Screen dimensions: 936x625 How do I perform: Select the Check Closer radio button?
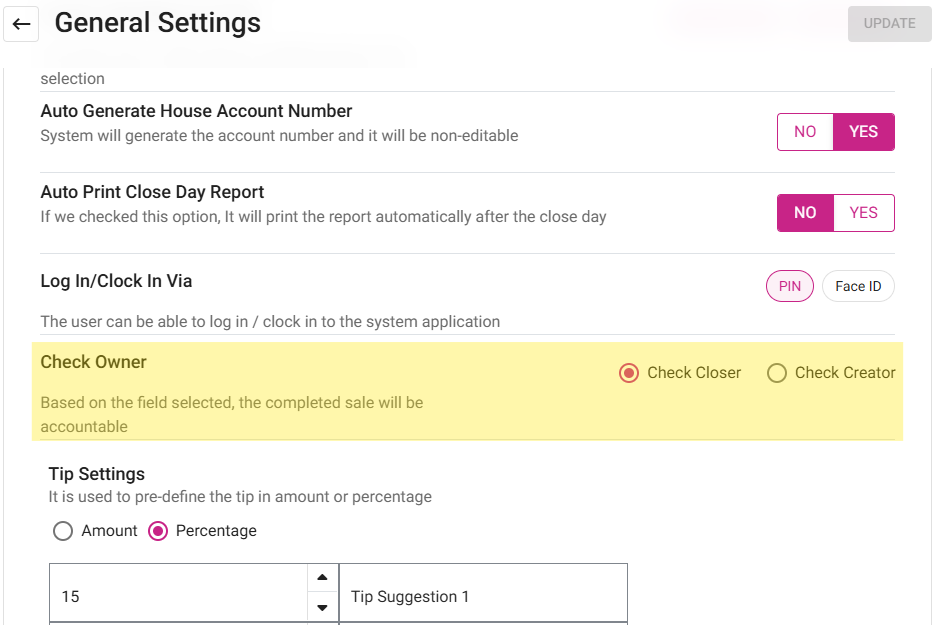629,373
